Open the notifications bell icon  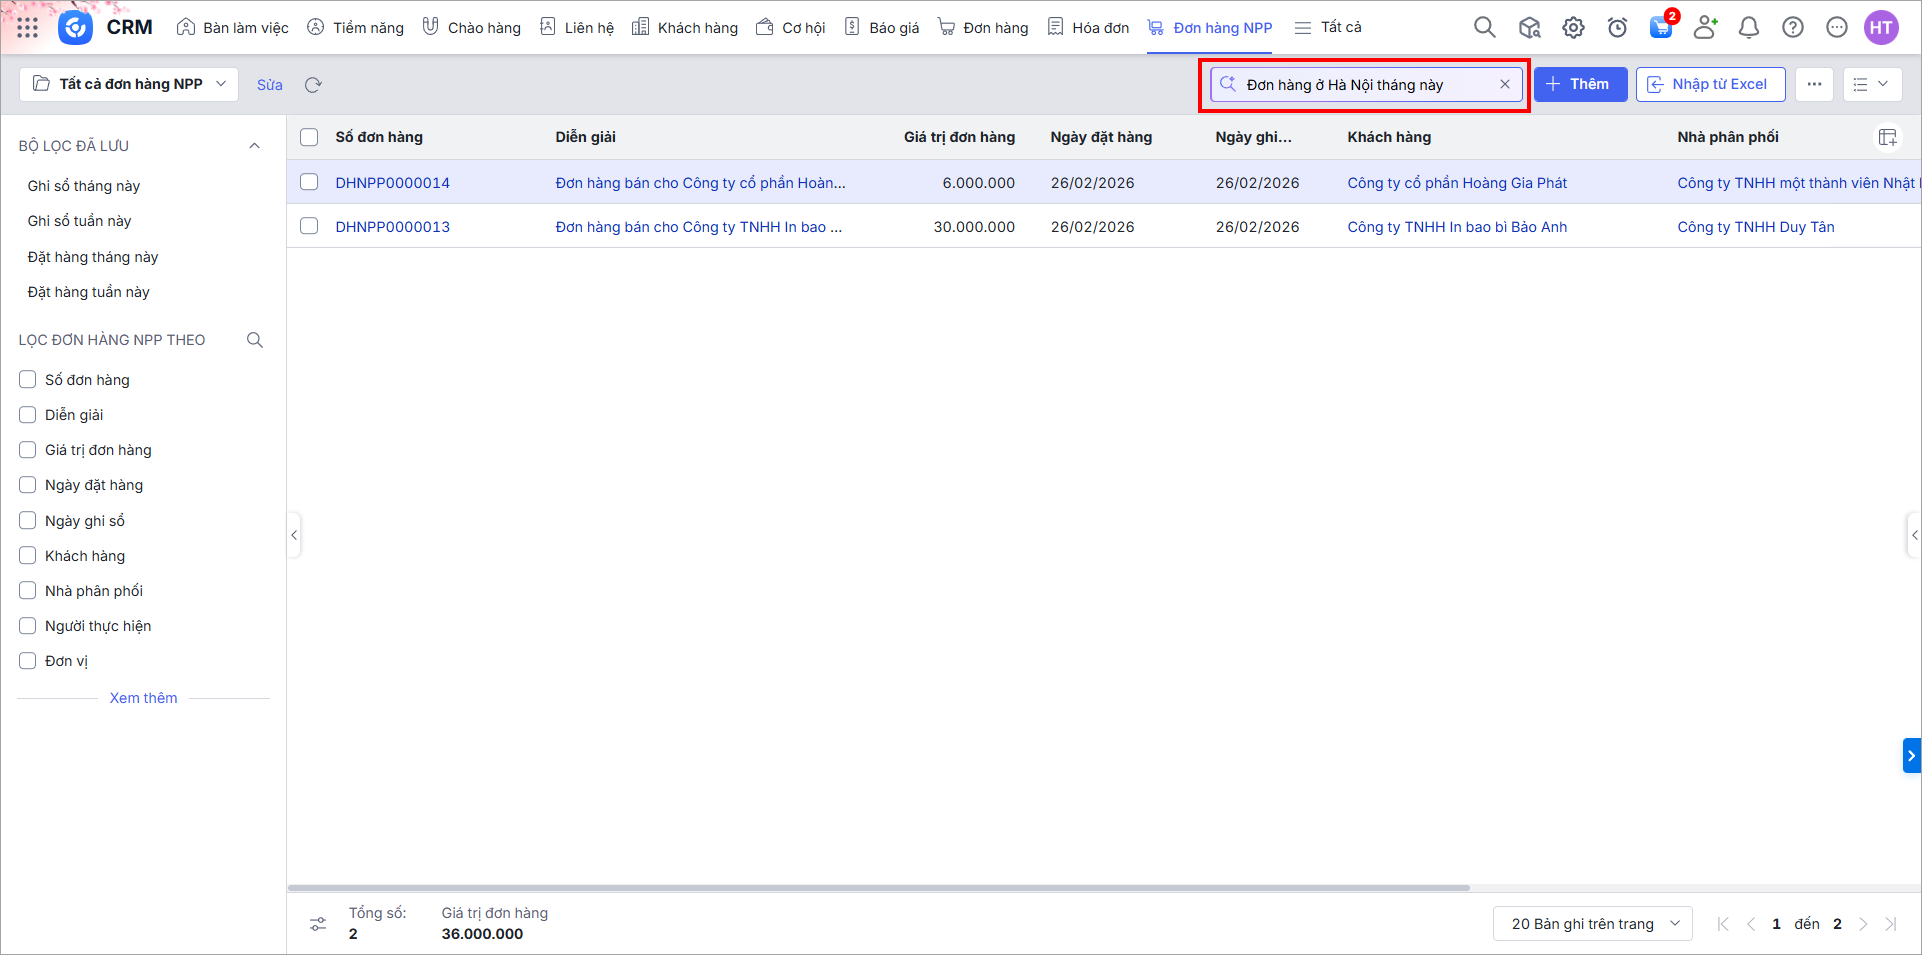coord(1748,28)
